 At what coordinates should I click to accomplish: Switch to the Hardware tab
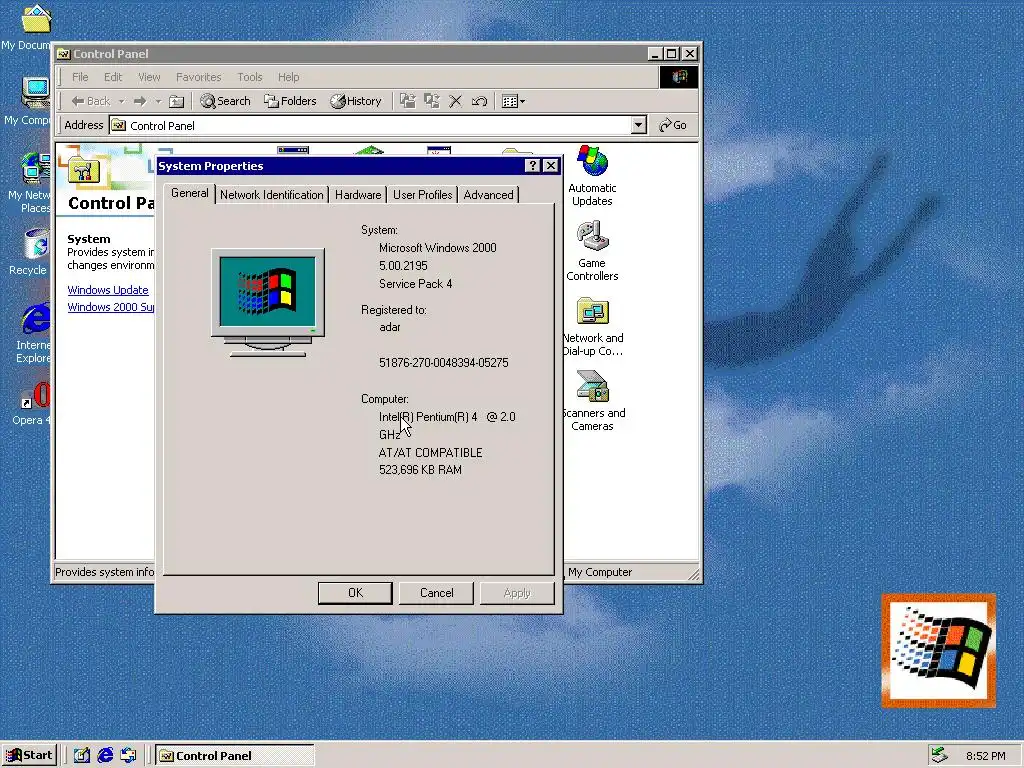(358, 195)
